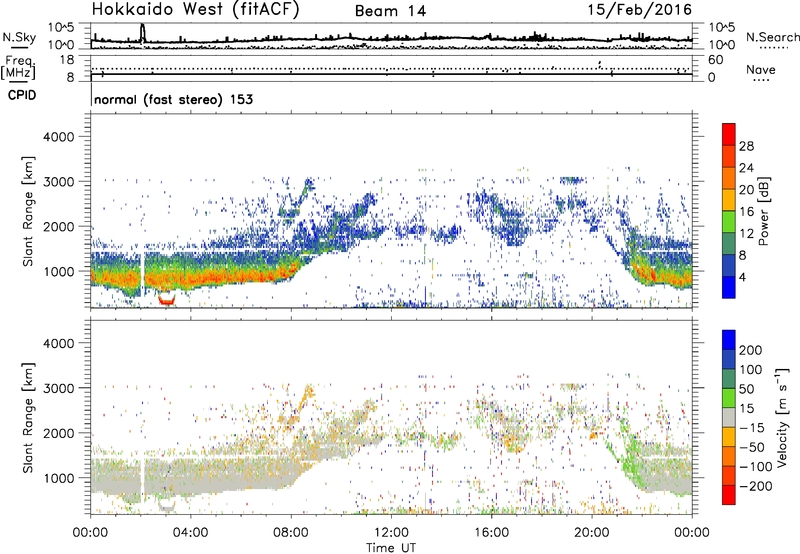Click the red near-range echo patch around 03:00

167,299
